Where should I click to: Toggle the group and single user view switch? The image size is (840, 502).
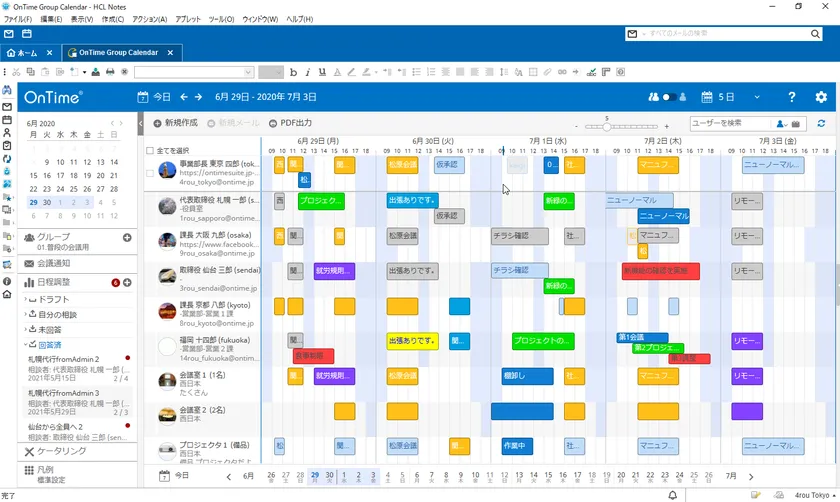coord(668,97)
